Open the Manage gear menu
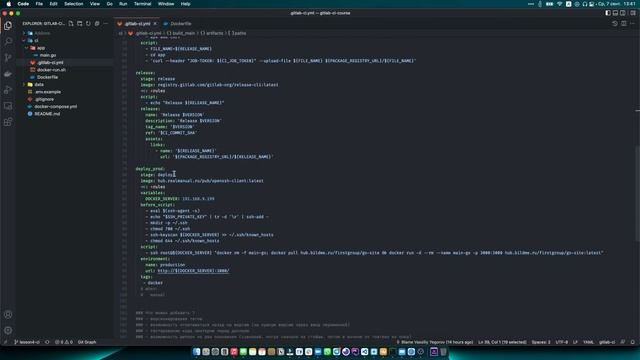640x360 pixels. click(x=8, y=331)
